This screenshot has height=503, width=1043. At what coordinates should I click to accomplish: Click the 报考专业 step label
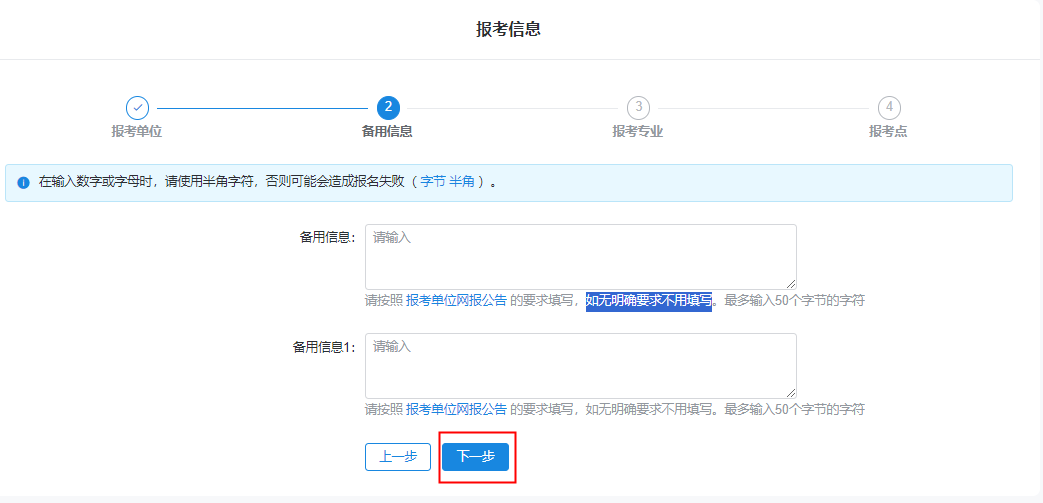click(638, 131)
